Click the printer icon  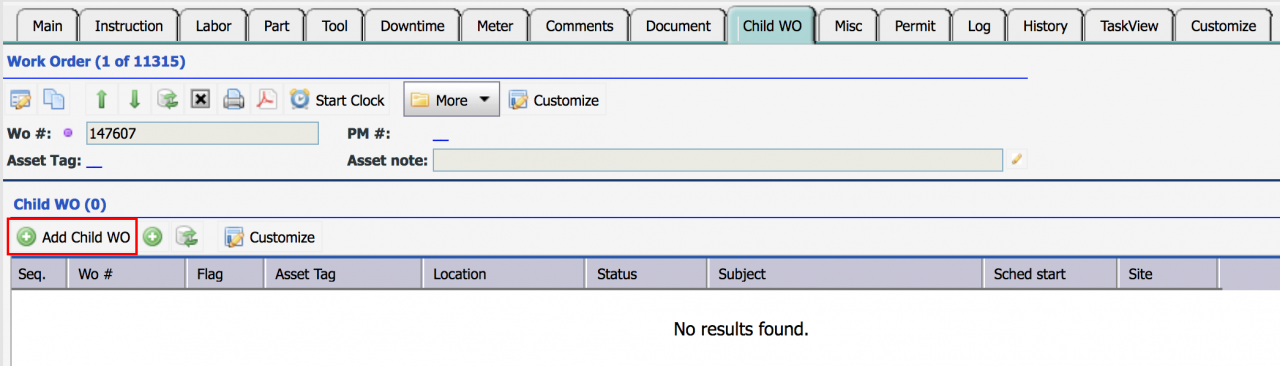233,100
